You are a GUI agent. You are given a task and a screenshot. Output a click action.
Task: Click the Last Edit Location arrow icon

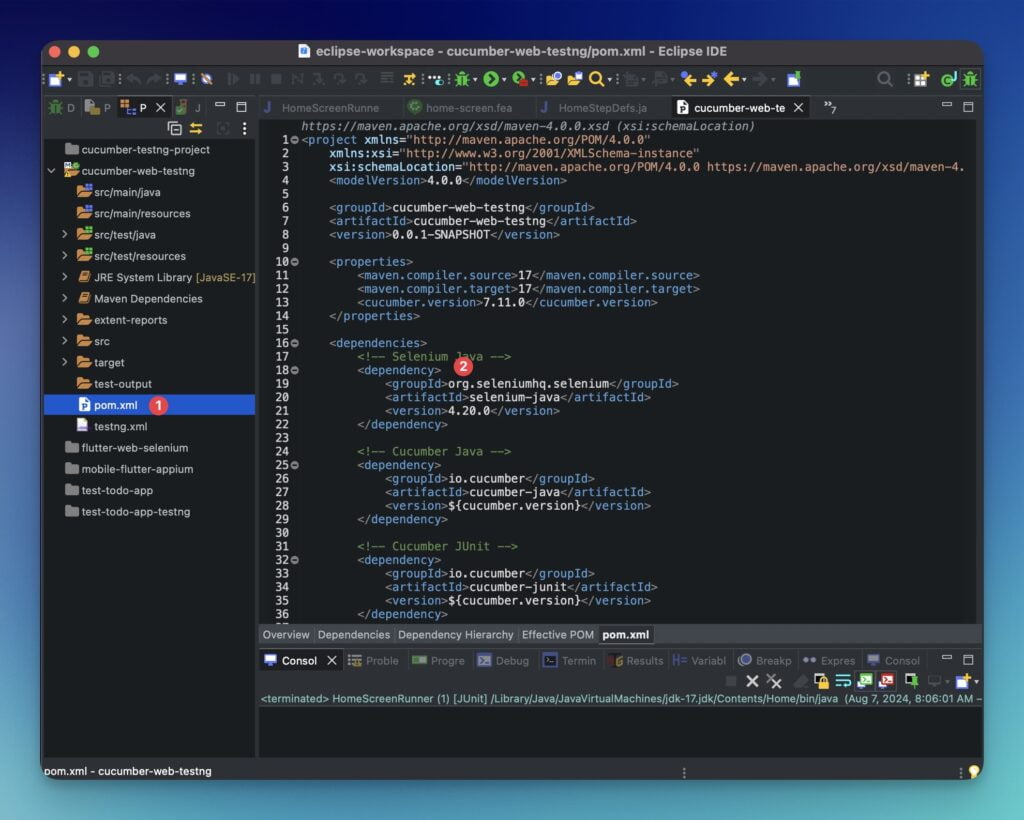(x=688, y=79)
